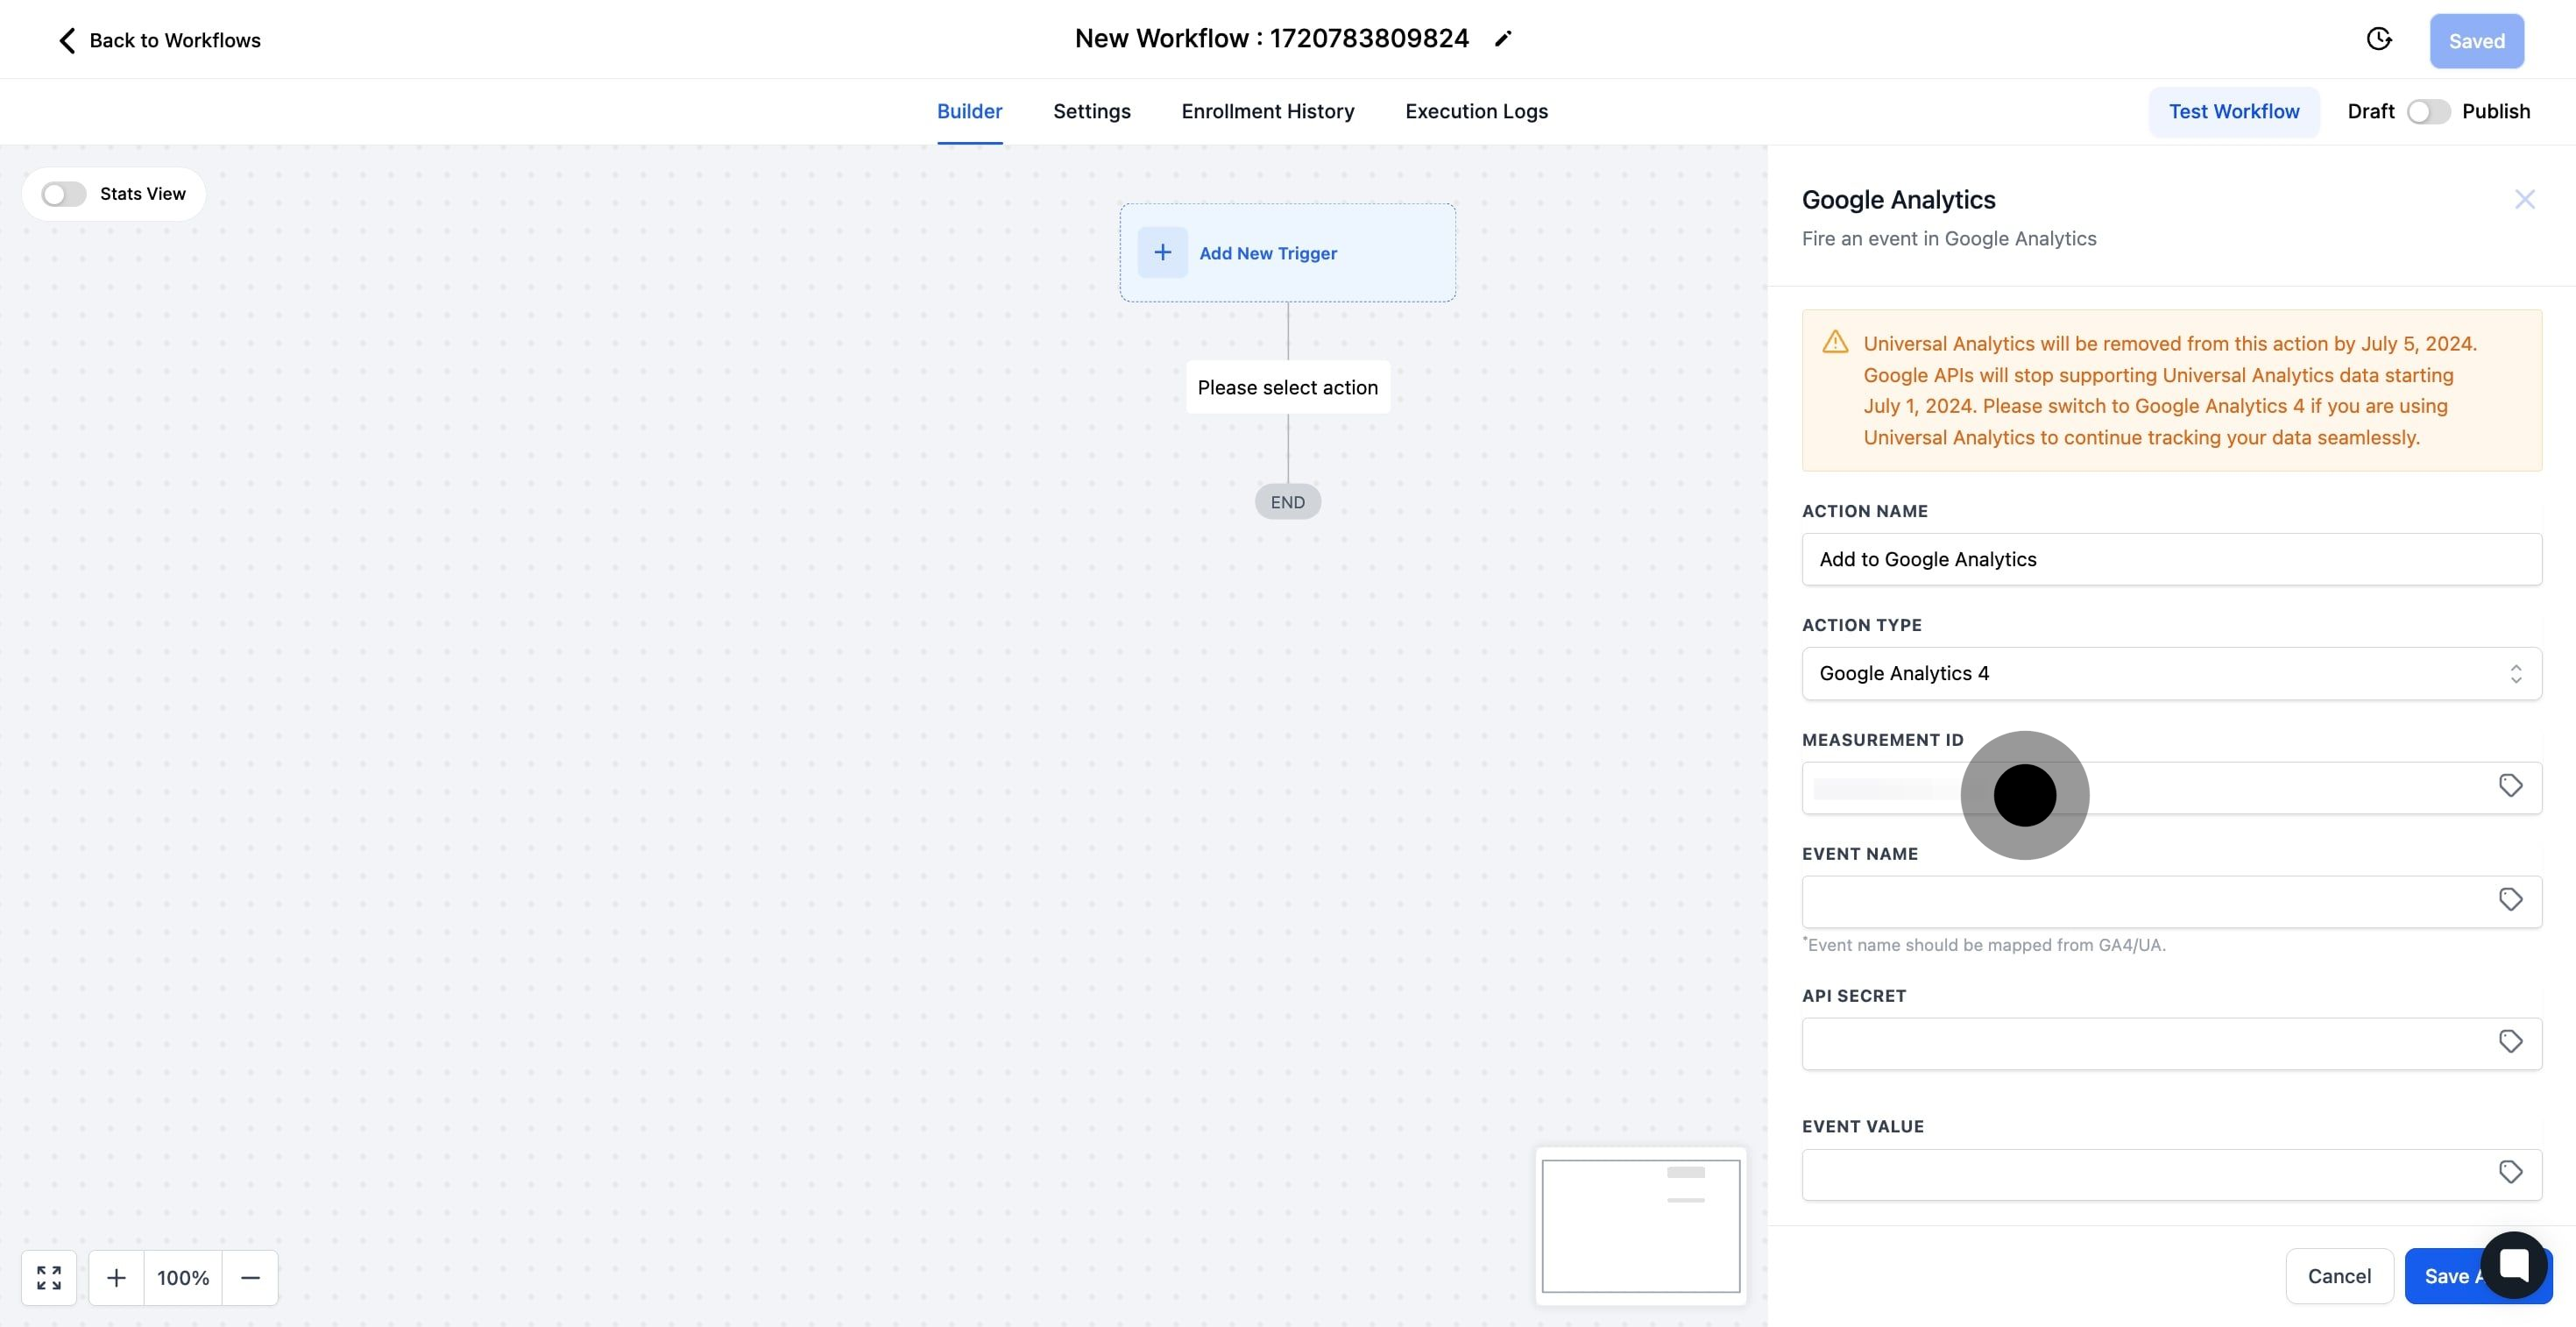Zoom out the canvas with minus button

pyautogui.click(x=250, y=1277)
